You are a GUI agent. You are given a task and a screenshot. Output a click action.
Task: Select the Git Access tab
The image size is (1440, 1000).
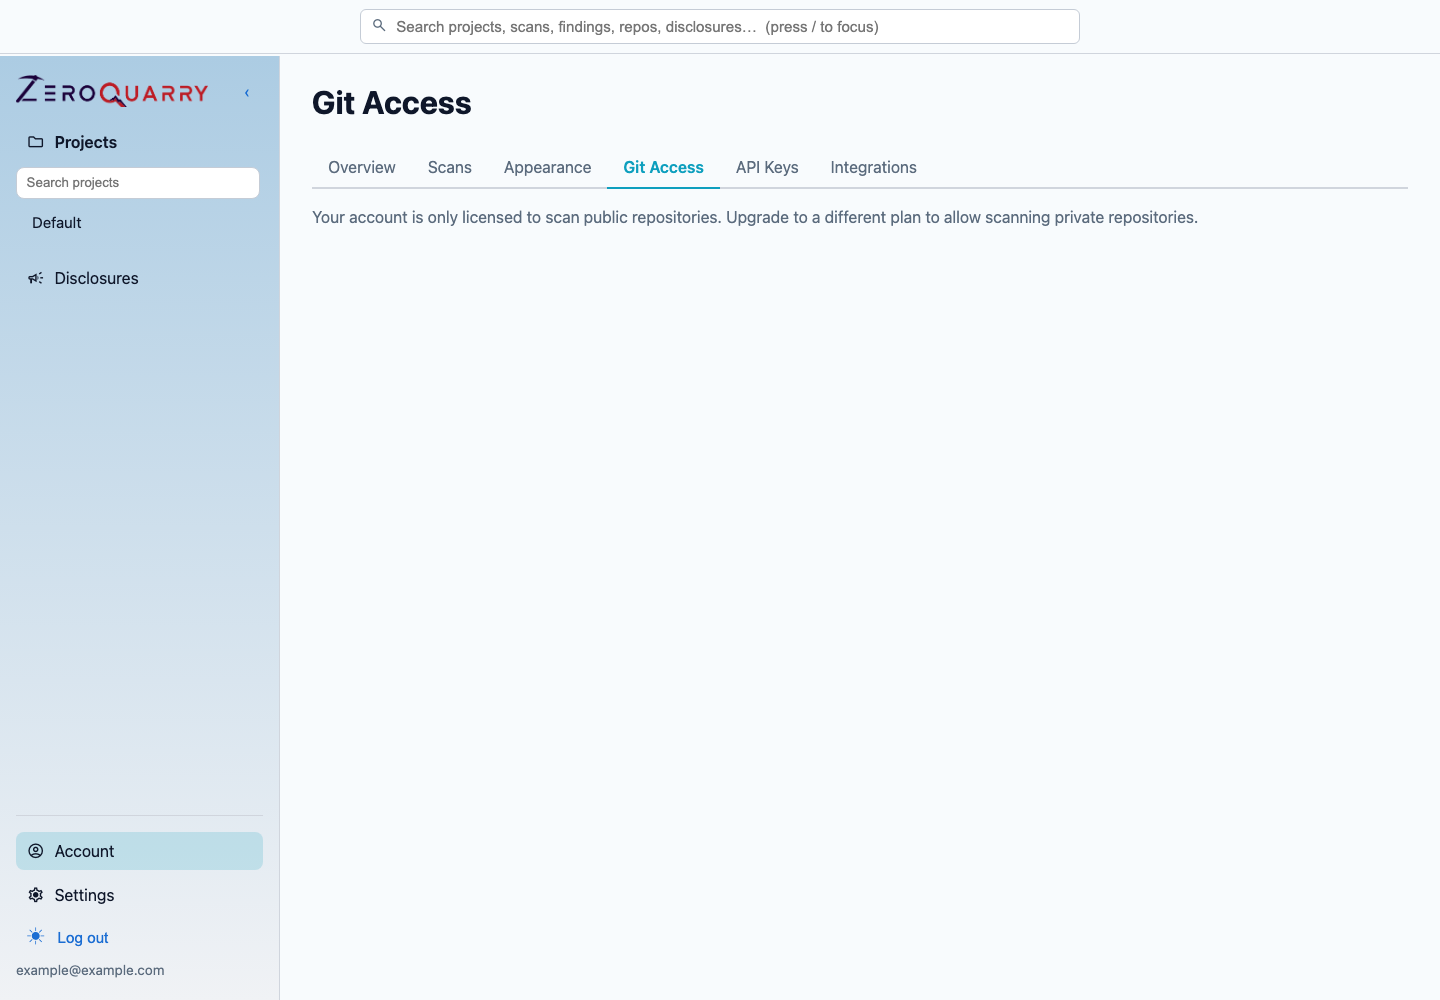click(664, 168)
